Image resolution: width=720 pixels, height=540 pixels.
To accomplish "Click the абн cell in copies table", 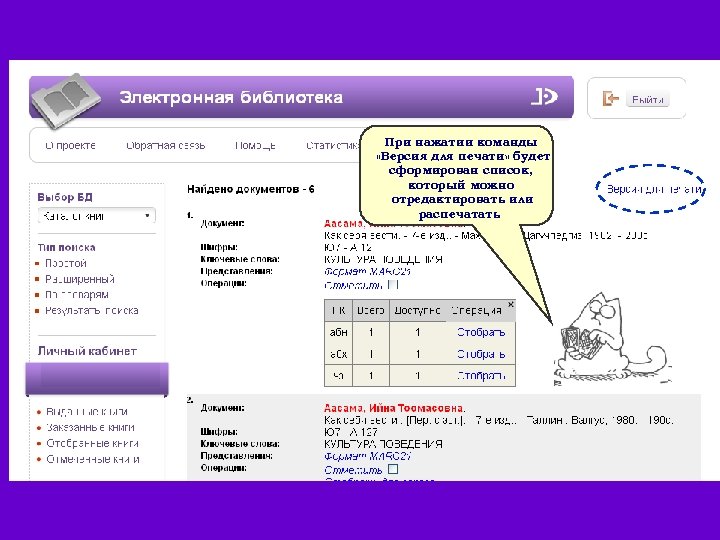I will [338, 332].
